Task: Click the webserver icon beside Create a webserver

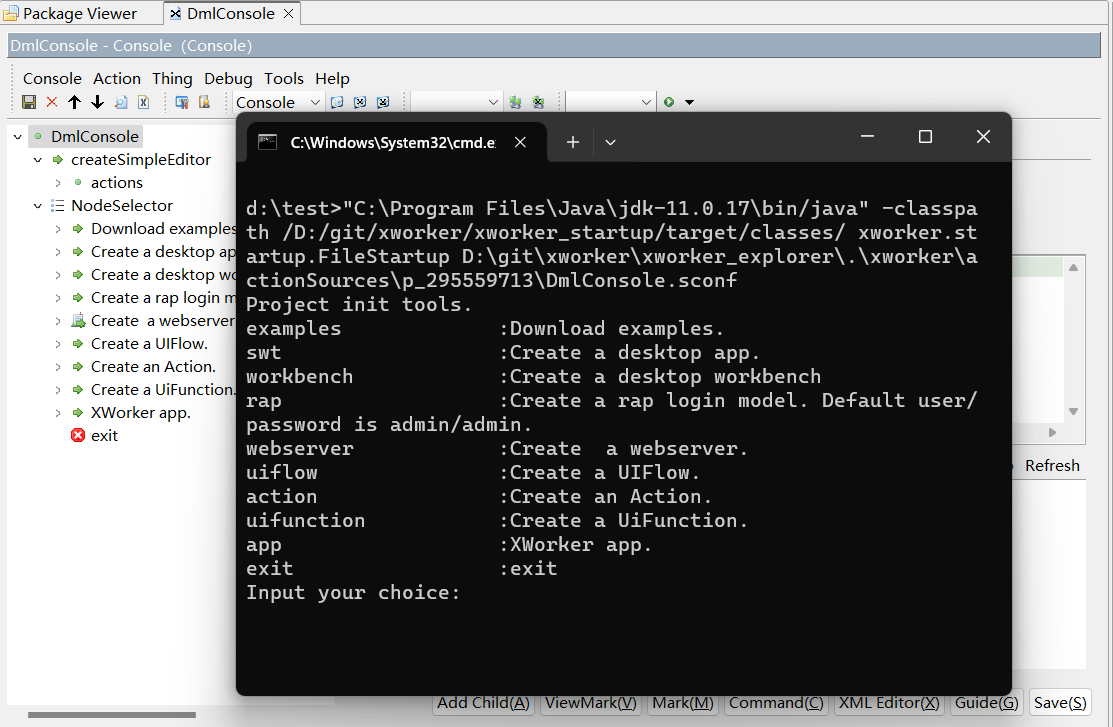Action: (80, 320)
